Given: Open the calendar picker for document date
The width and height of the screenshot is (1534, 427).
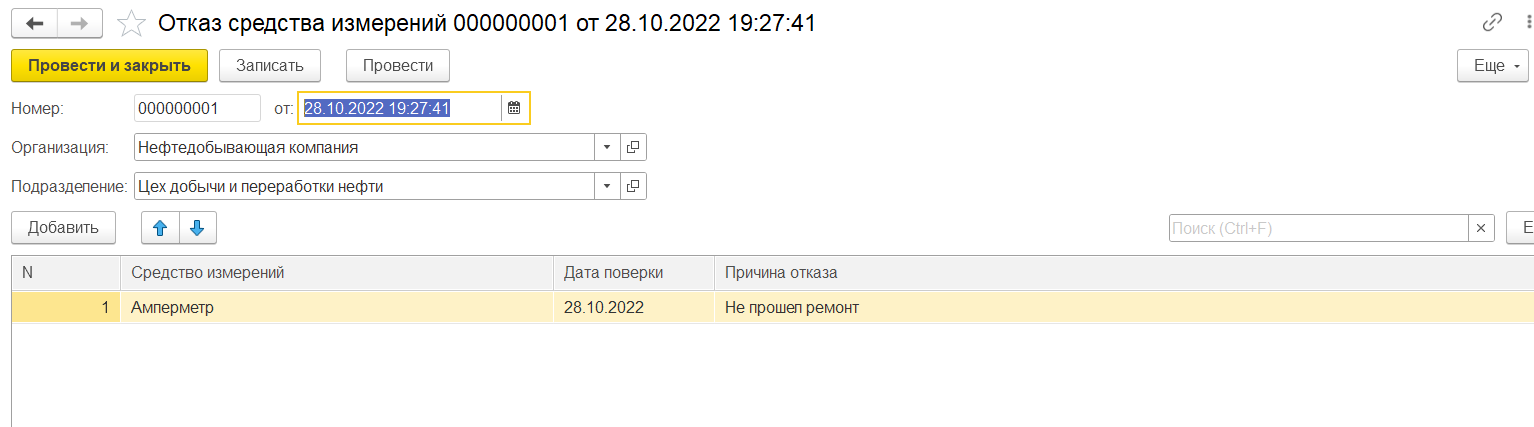Looking at the screenshot, I should pyautogui.click(x=514, y=108).
